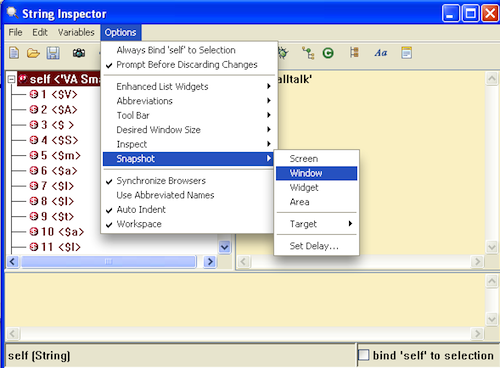Click Set Delay... menu entry
The image size is (500, 368).
316,246
